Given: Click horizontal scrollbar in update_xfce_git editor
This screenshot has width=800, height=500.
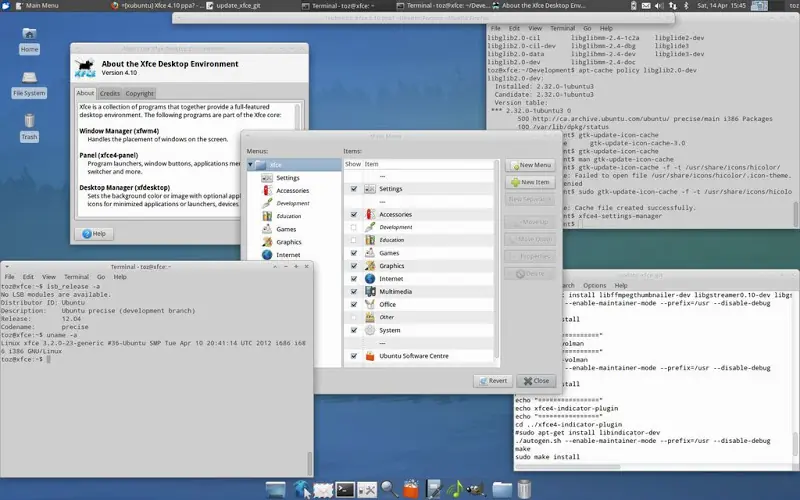Looking at the screenshot, I should point(568,466).
